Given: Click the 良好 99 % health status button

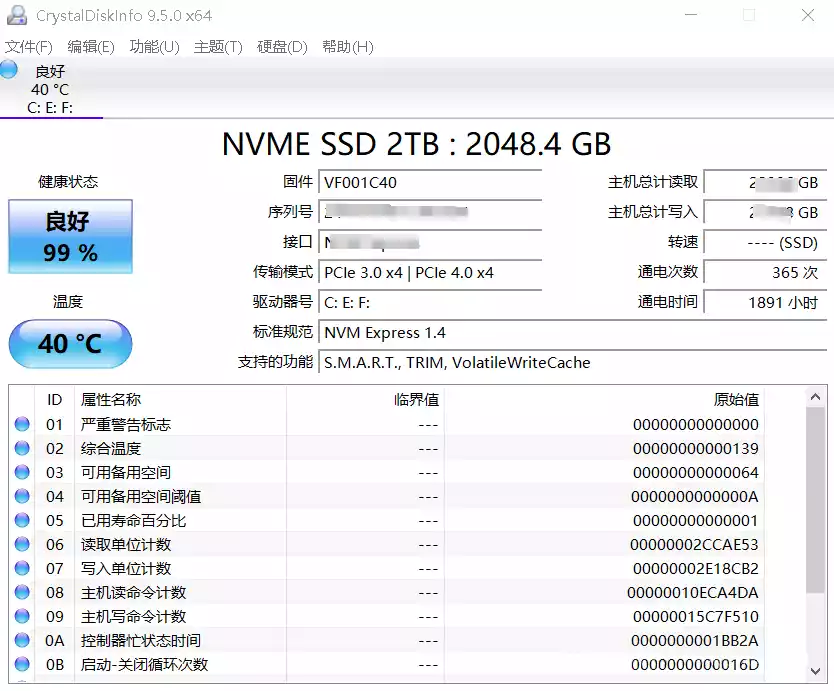Looking at the screenshot, I should pos(70,237).
